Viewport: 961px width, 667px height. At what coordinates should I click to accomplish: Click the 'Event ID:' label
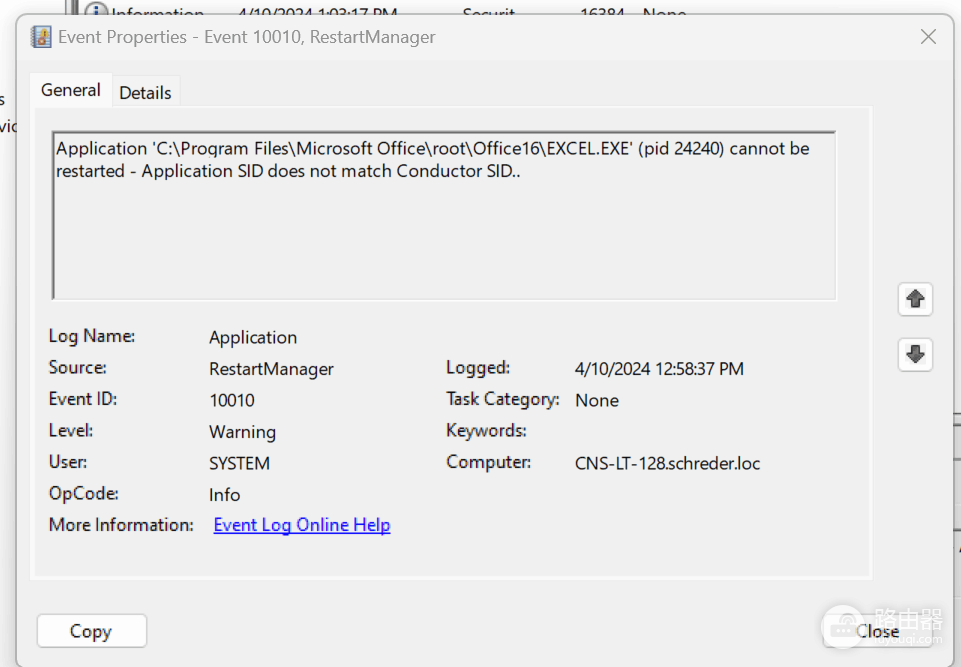point(83,399)
